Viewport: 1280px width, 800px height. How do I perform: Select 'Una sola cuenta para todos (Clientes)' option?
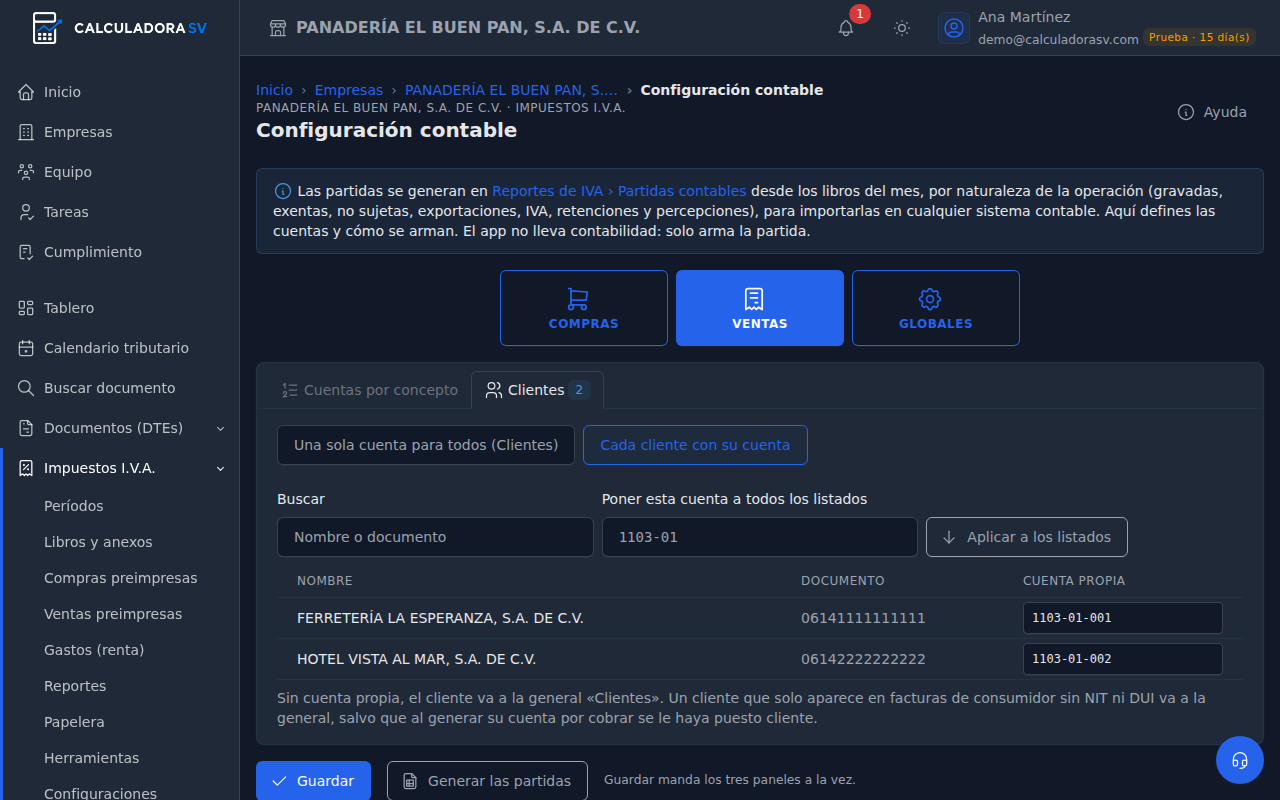[426, 445]
